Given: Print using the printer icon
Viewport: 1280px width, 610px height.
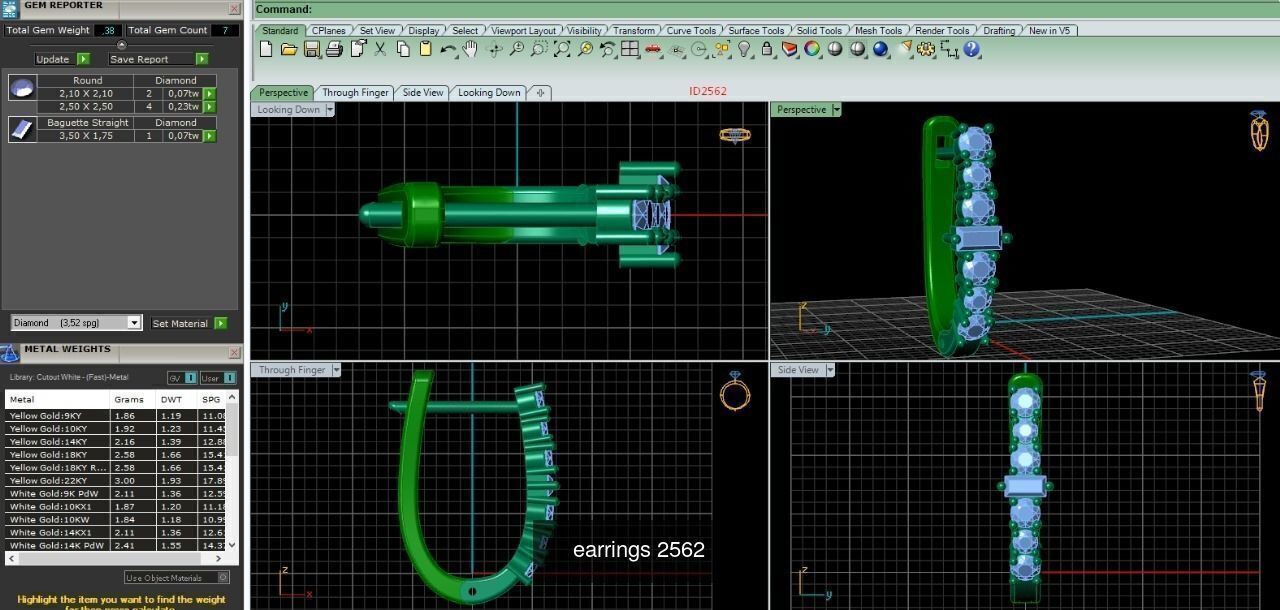Looking at the screenshot, I should pos(334,49).
